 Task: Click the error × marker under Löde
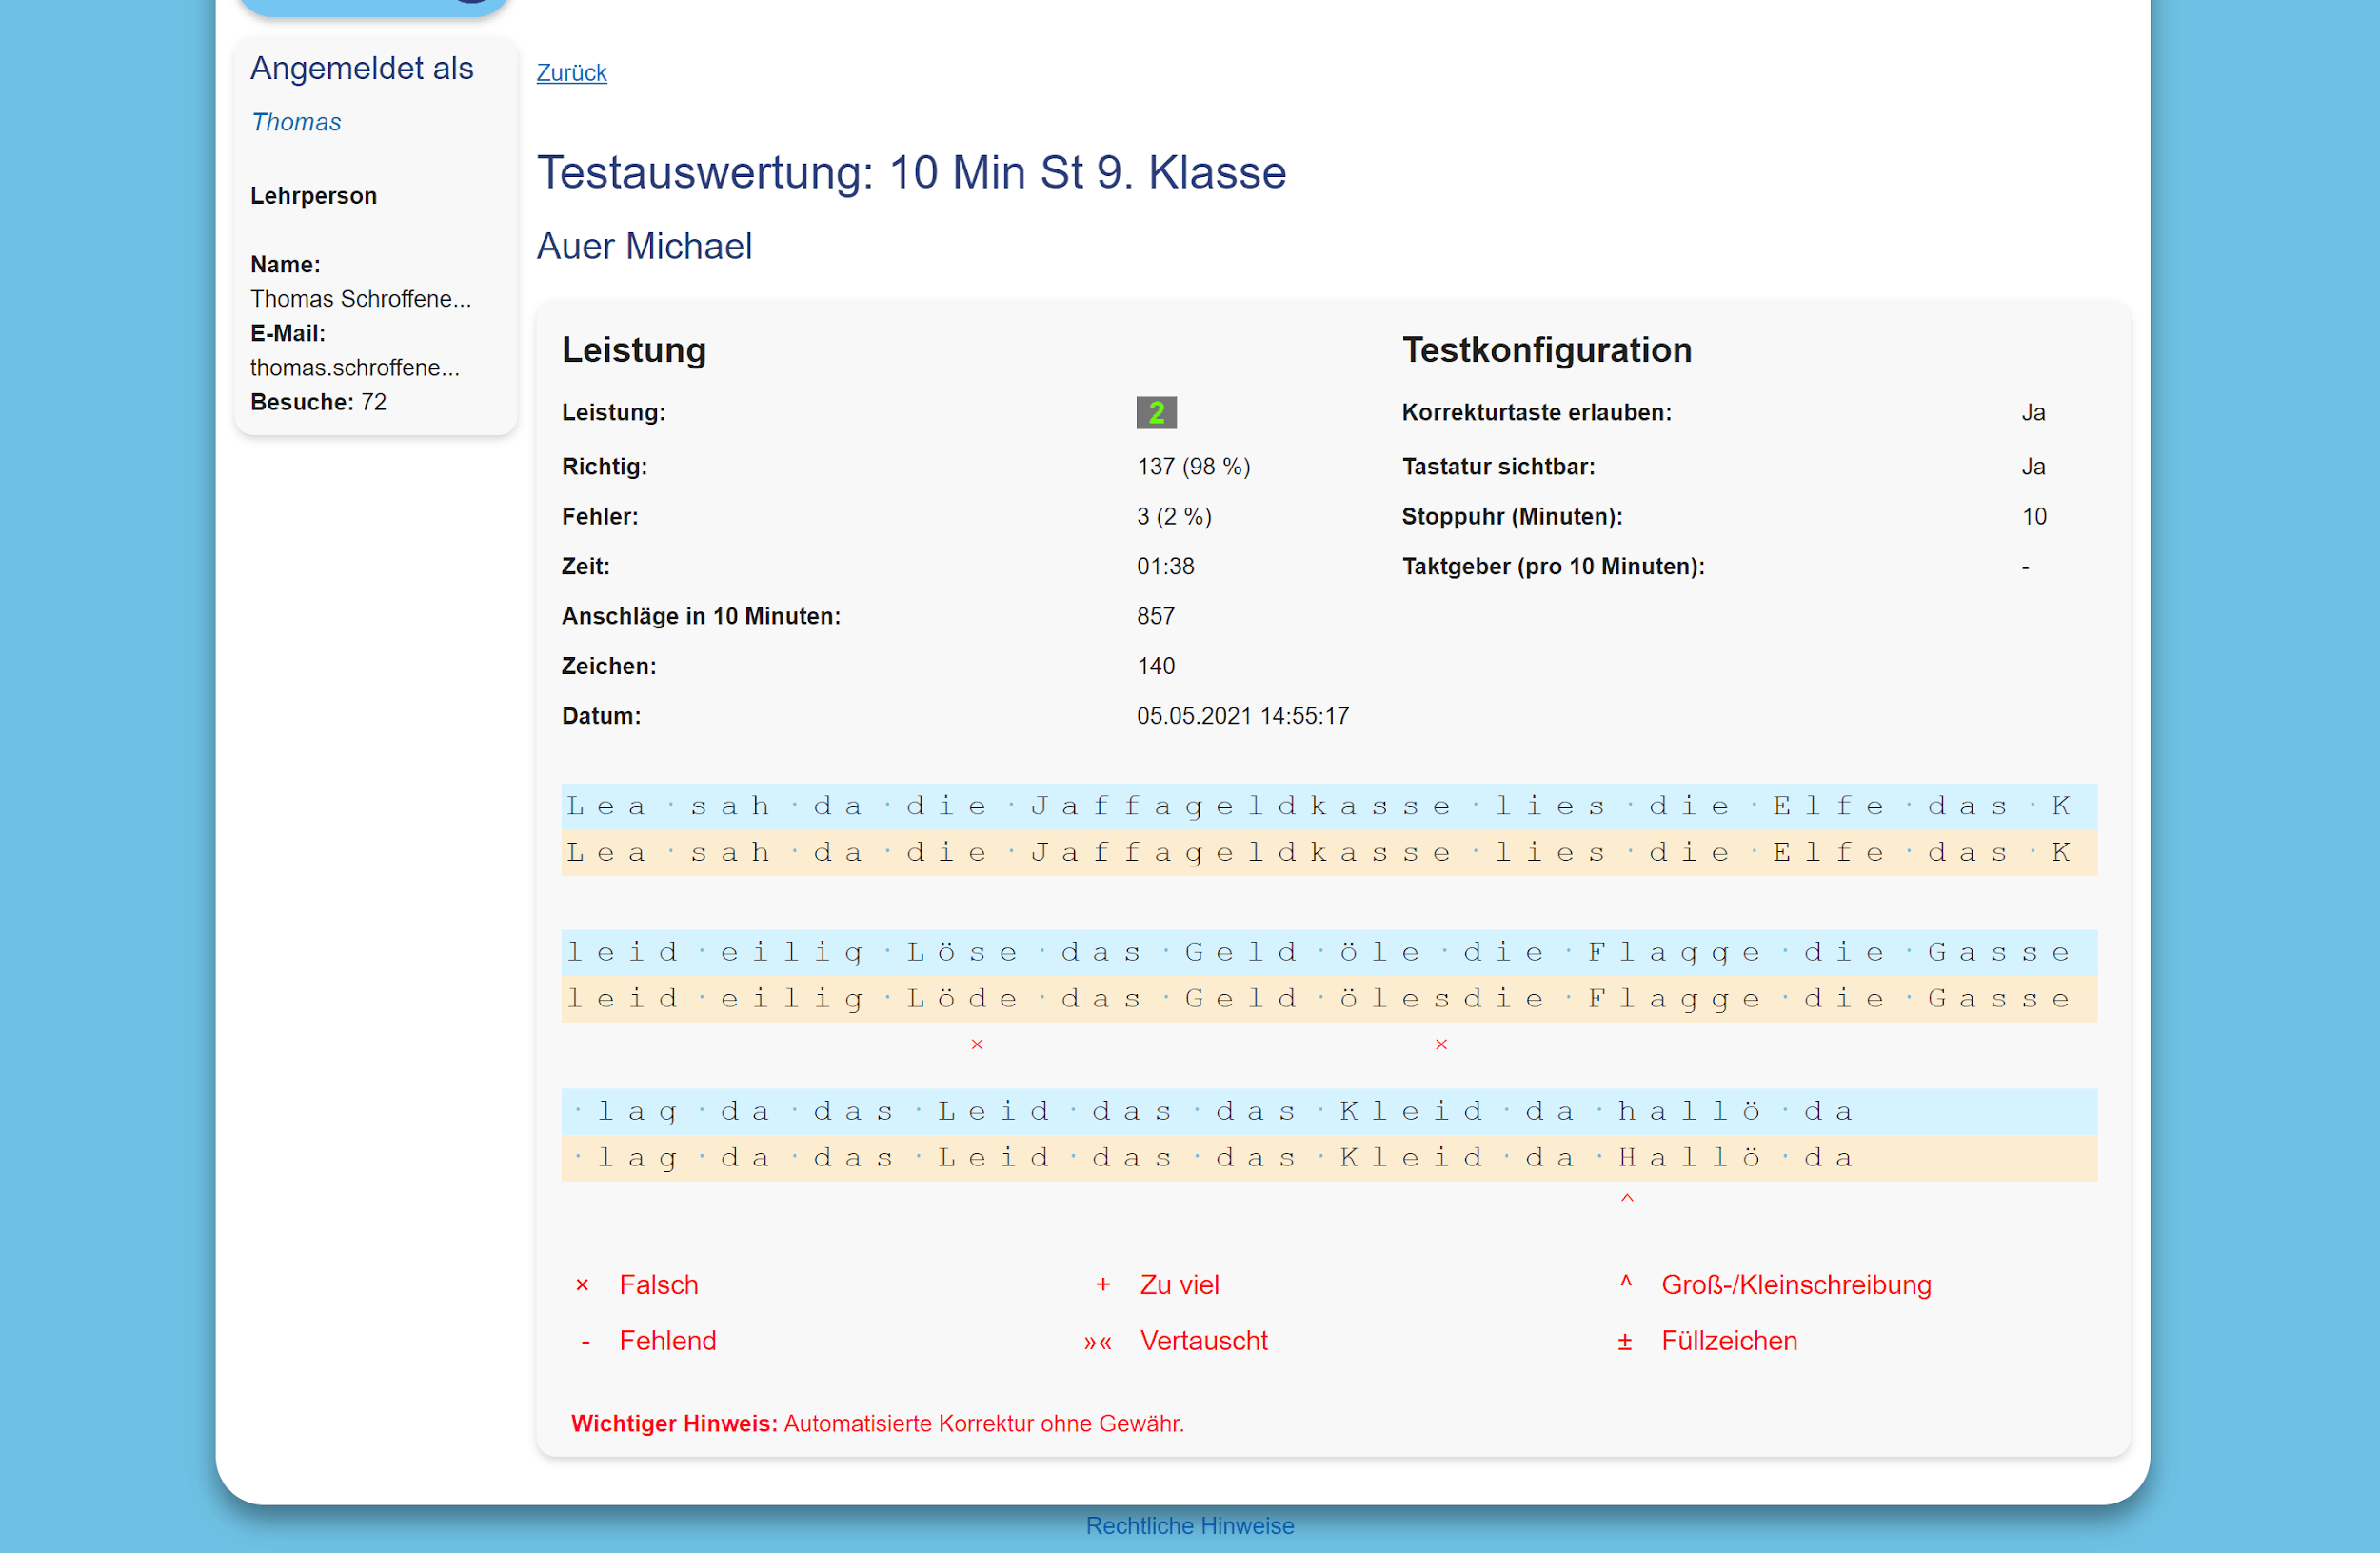point(977,1044)
